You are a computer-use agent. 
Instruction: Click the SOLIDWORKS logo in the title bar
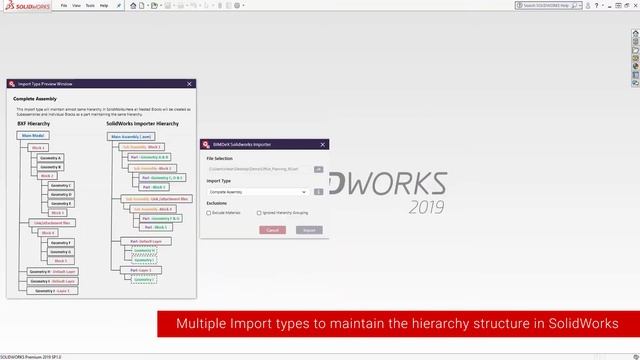[28, 6]
